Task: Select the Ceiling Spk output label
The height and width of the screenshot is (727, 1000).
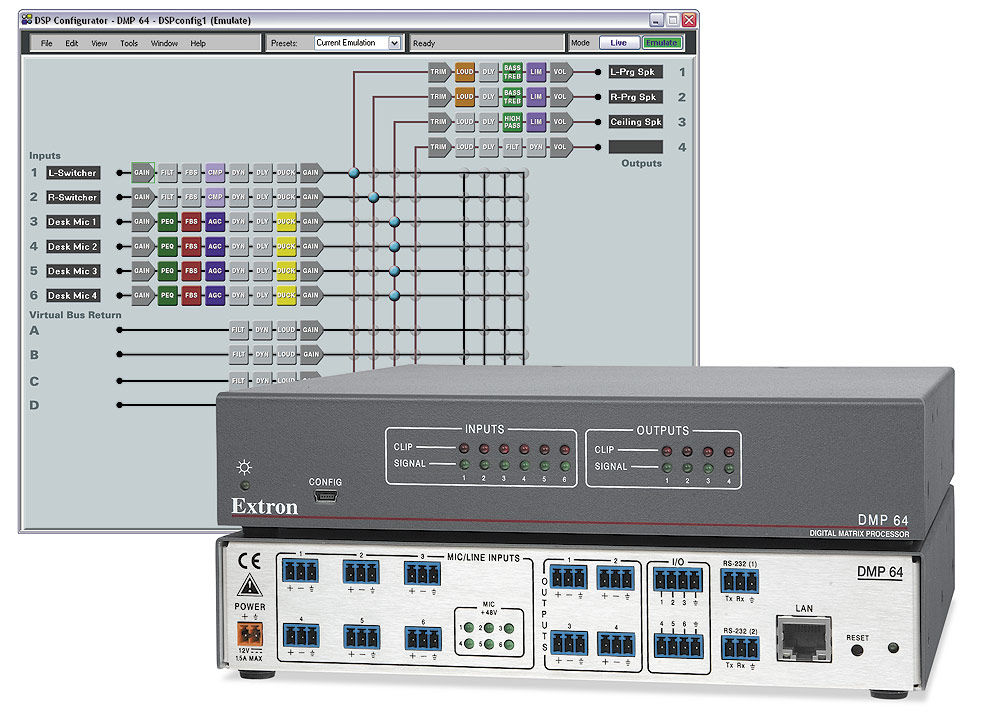Action: click(636, 122)
